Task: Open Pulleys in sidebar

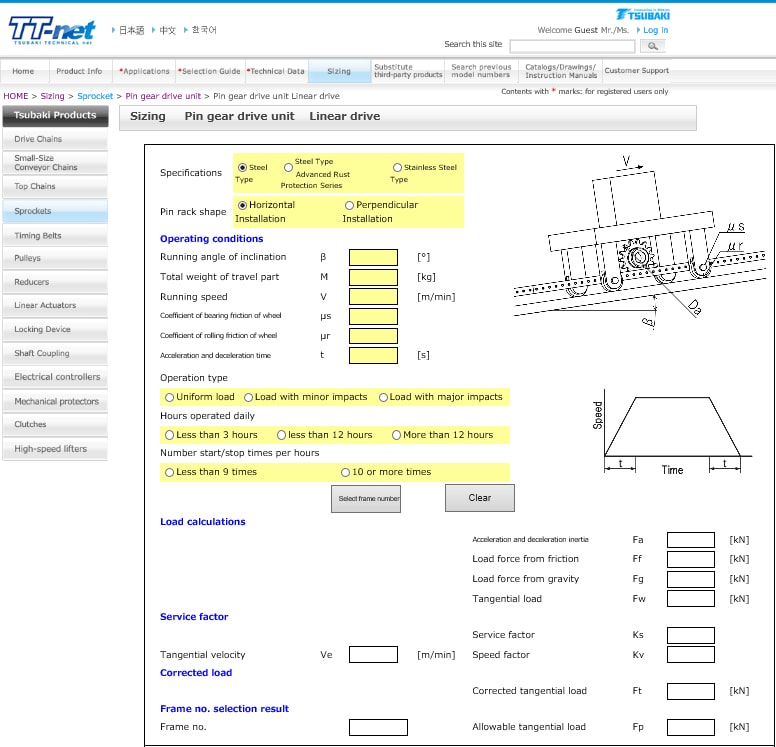Action: (x=55, y=258)
